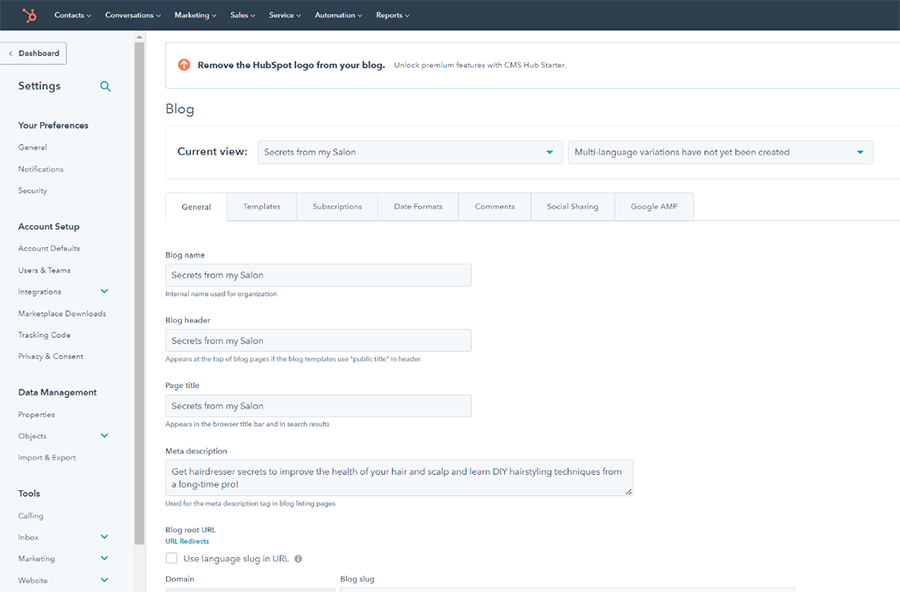Open Security settings
The width and height of the screenshot is (900, 592).
pyautogui.click(x=32, y=190)
